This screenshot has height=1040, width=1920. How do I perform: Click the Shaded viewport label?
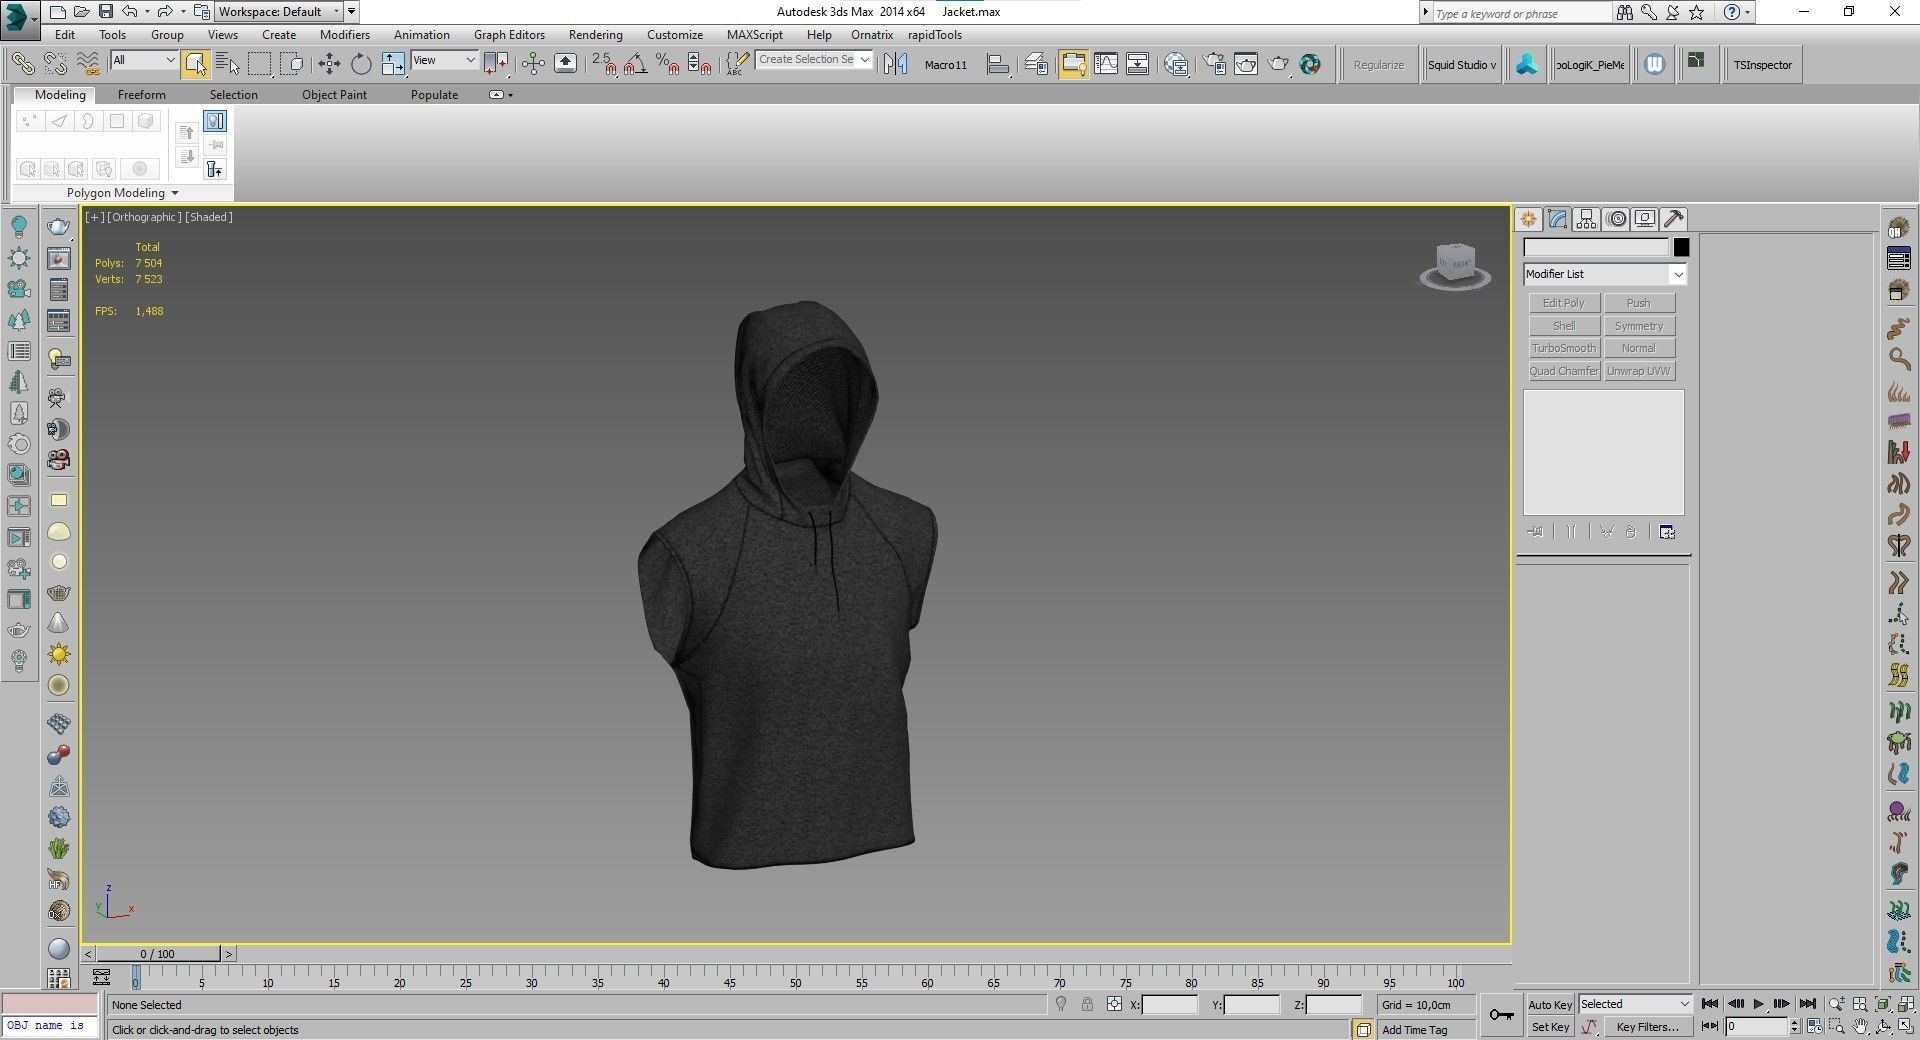209,217
